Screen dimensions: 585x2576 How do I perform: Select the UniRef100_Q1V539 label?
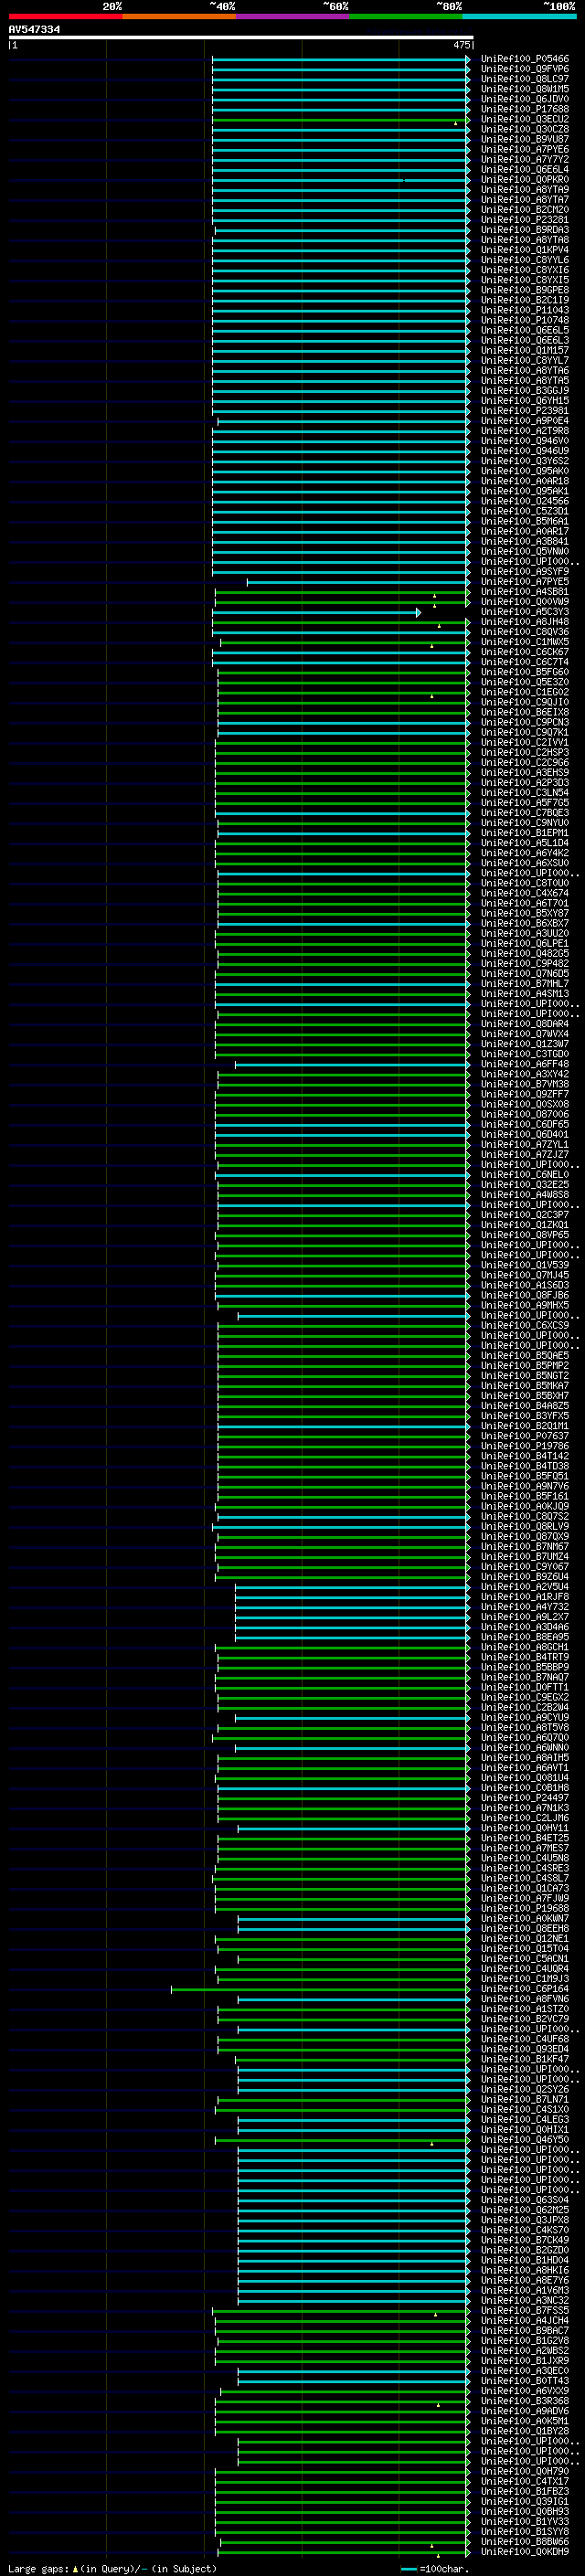pyautogui.click(x=525, y=1265)
